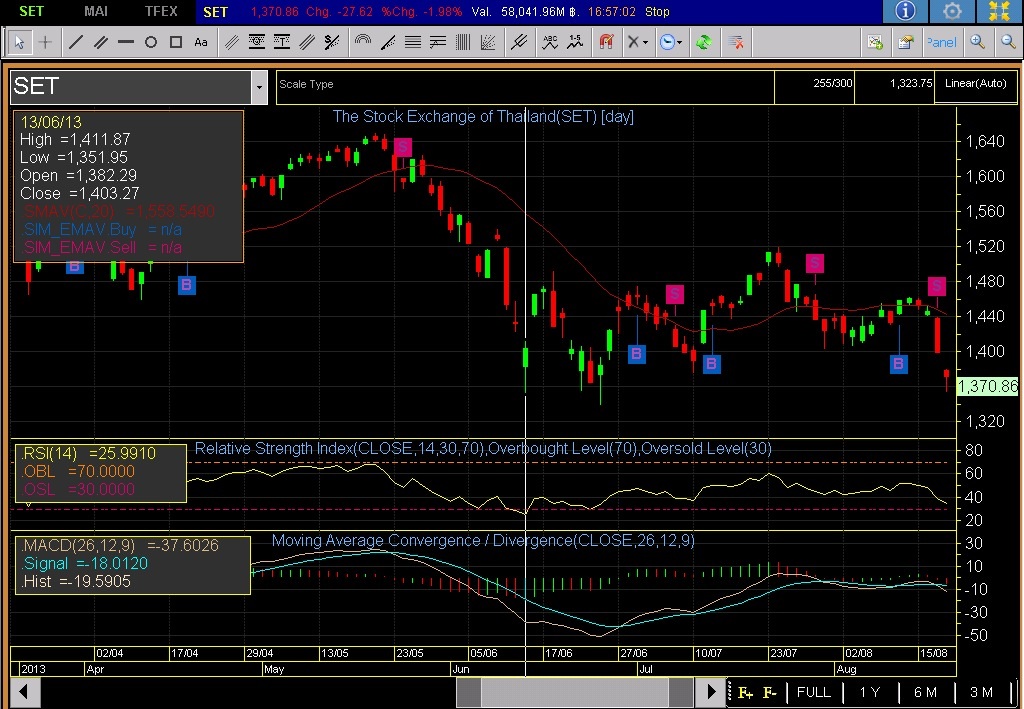1024x709 pixels.
Task: Click the T tirone levels tool
Action: click(281, 42)
